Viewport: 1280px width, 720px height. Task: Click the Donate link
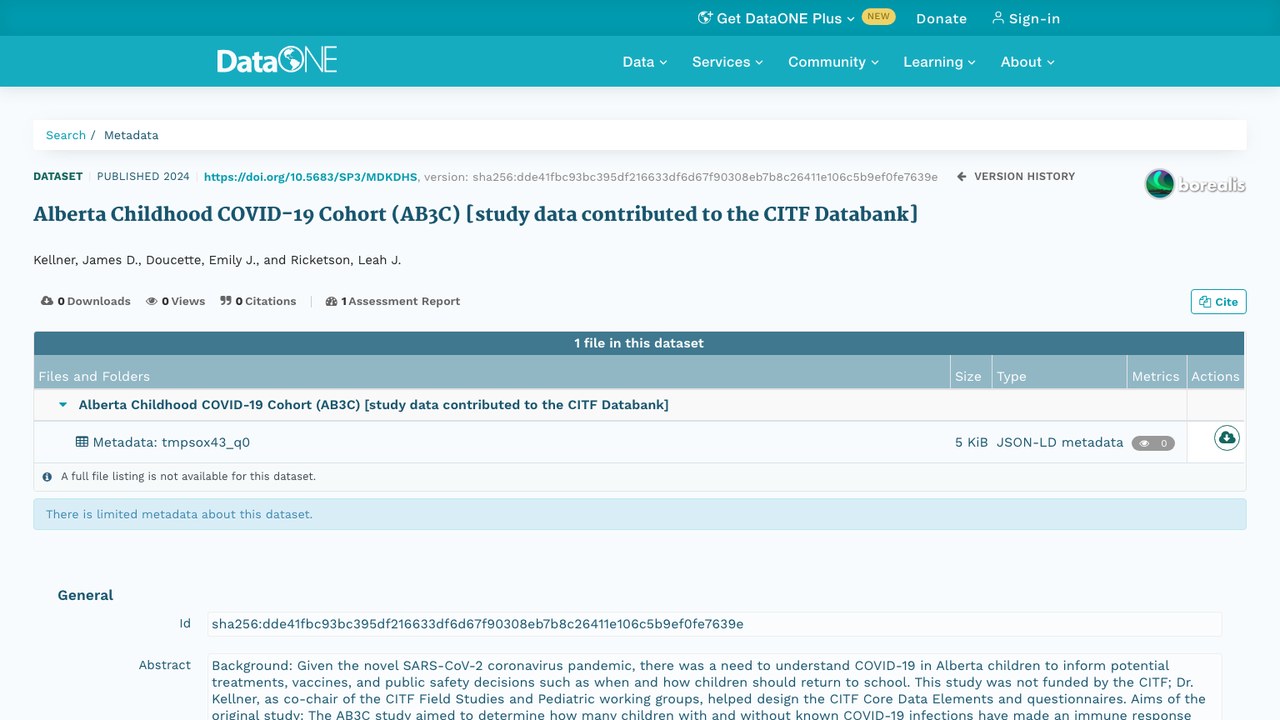pos(941,18)
